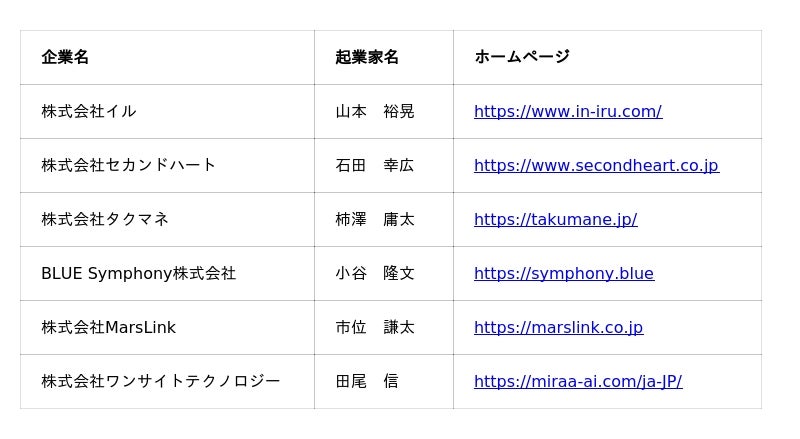Viewport: 800px width, 439px height.
Task: Open the https://www.in-iru.com/ link
Action: [x=567, y=111]
